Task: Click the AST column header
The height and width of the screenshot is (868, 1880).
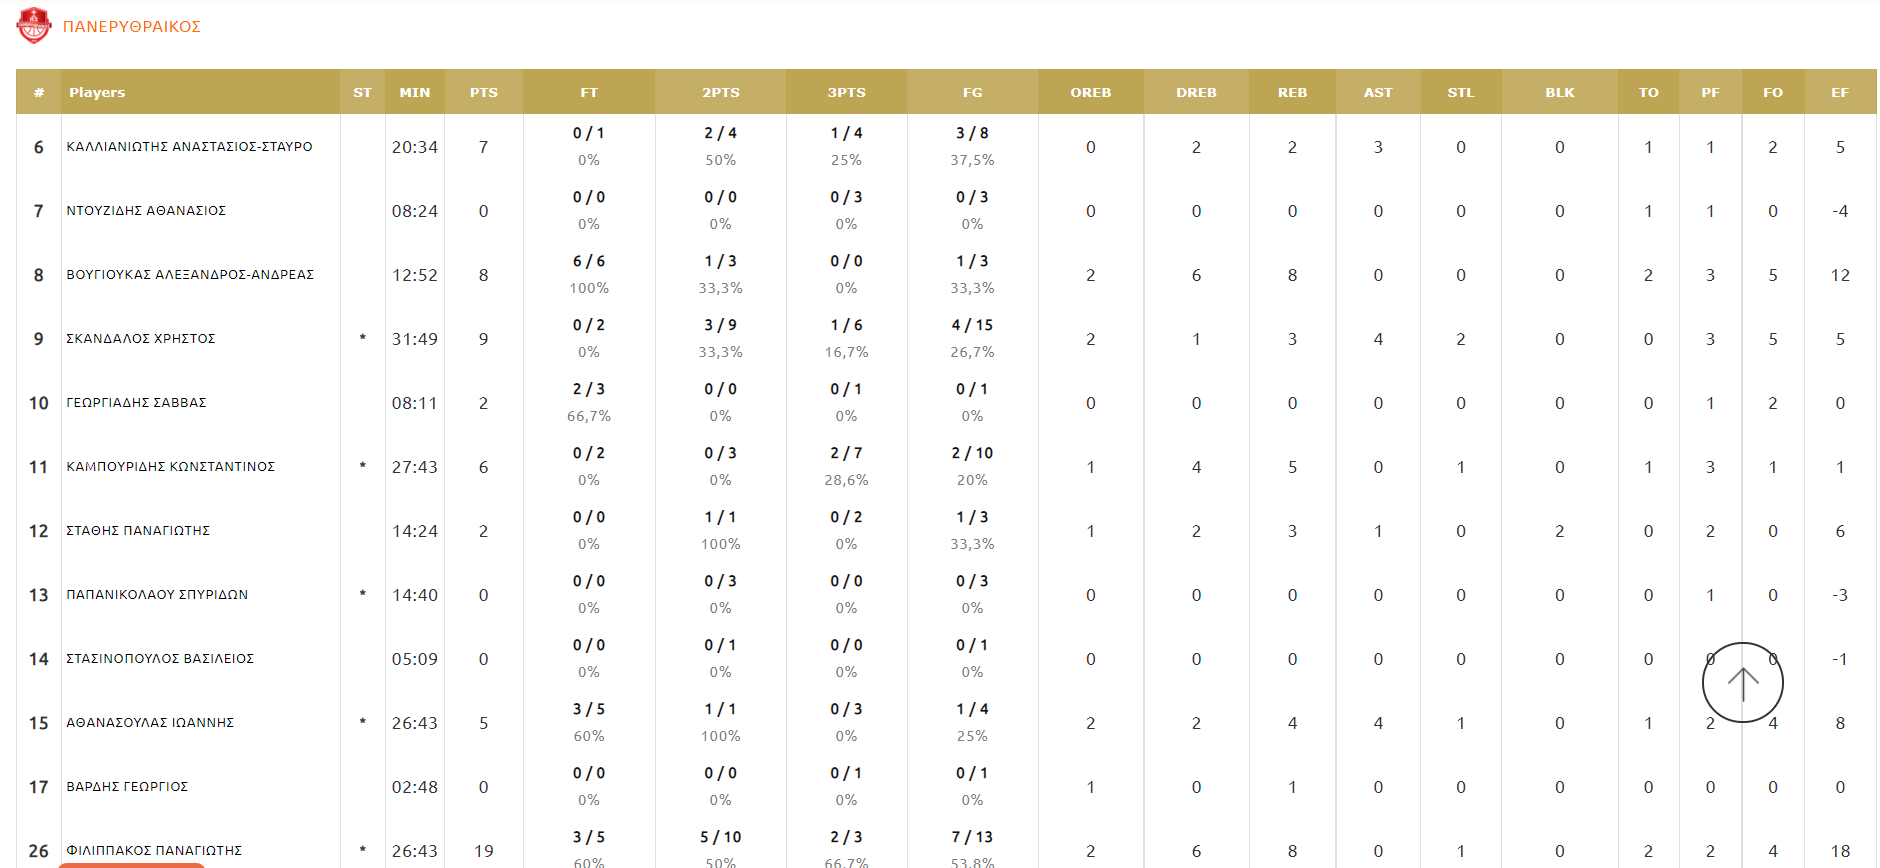Action: click(x=1377, y=92)
